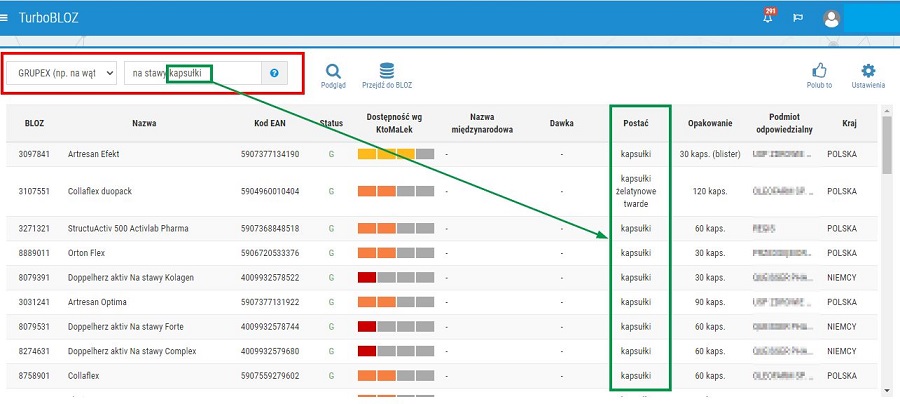Sort by Dostępność wg KtoMaLek header
900x404 pixels.
[x=394, y=123]
